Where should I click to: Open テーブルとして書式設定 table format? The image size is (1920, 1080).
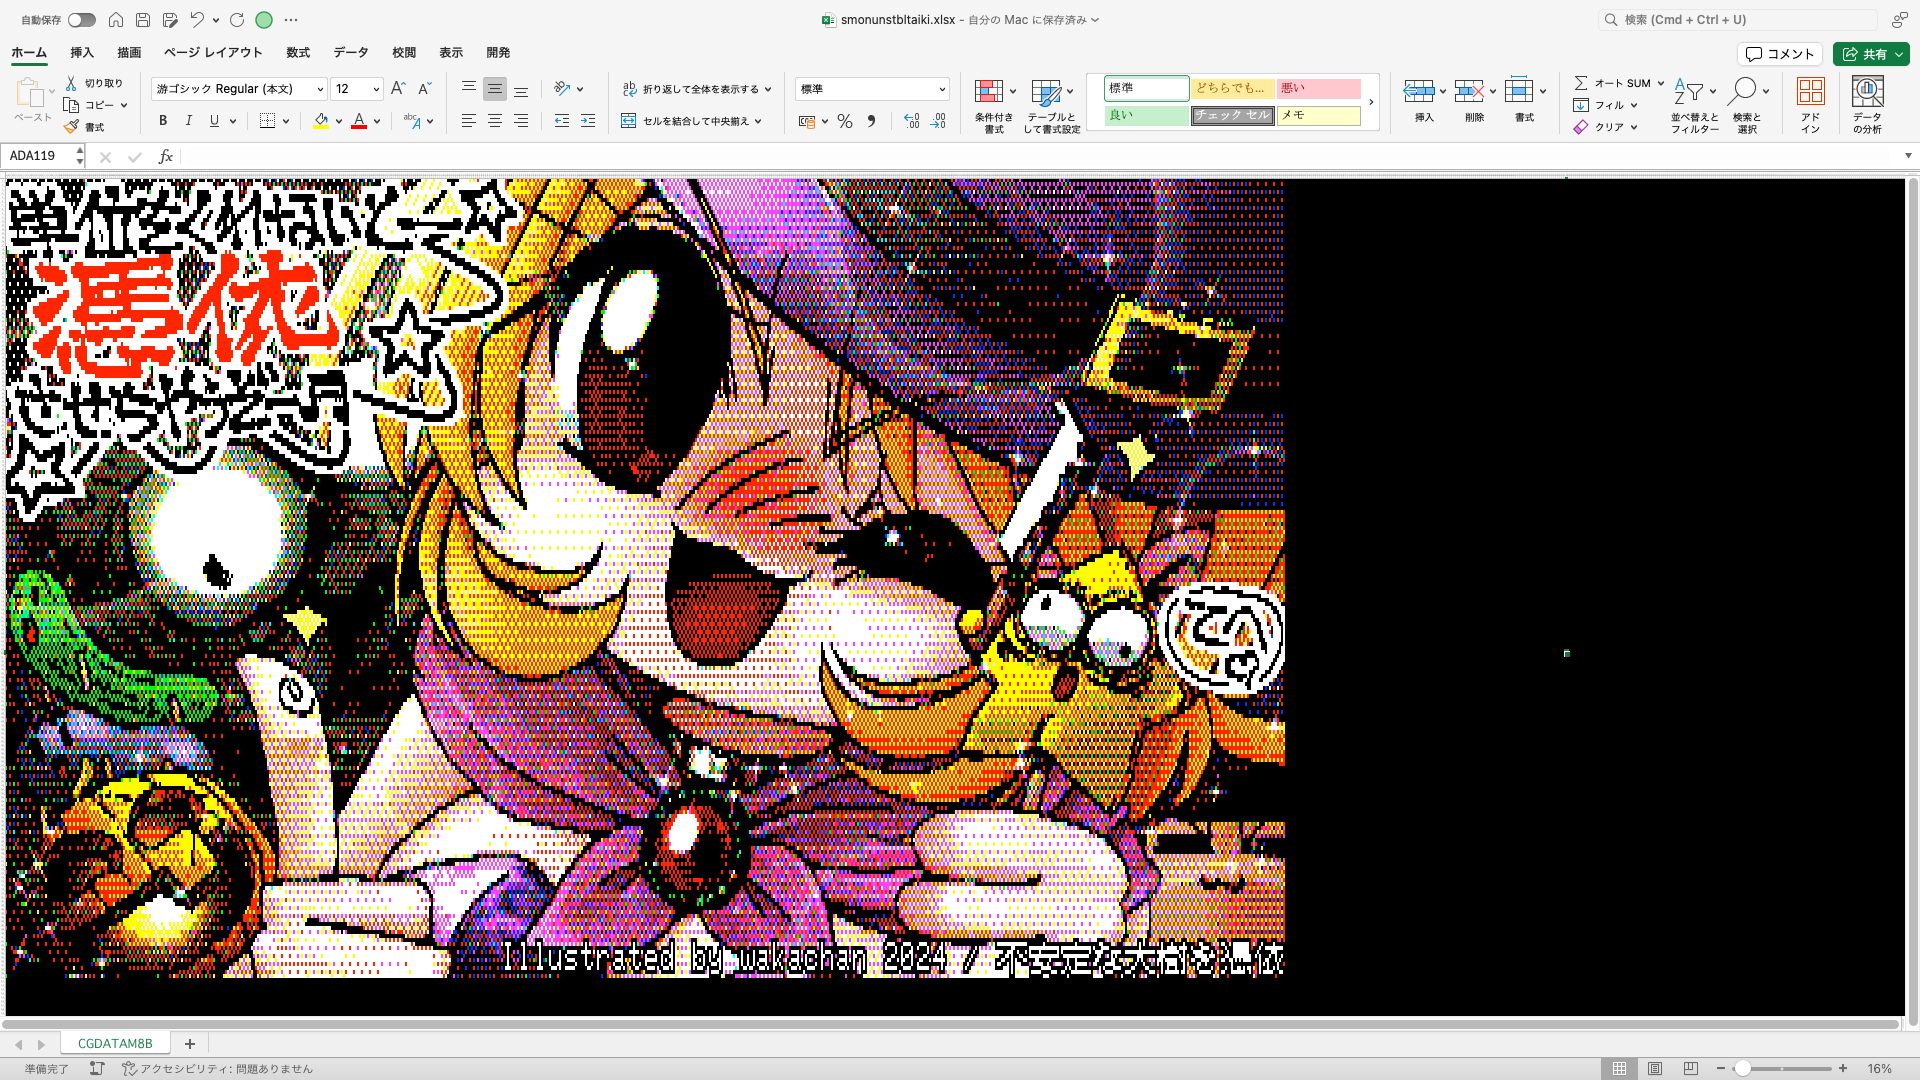tap(1051, 105)
